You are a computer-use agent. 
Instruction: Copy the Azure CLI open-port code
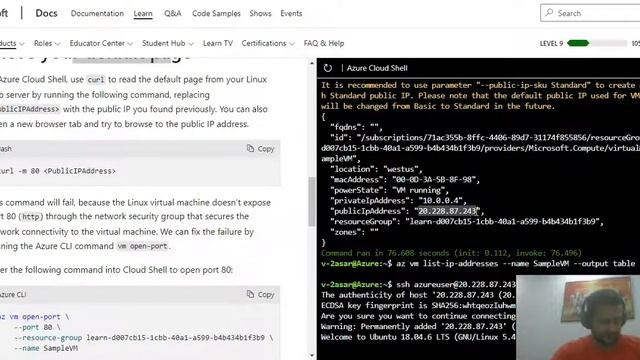click(x=260, y=295)
